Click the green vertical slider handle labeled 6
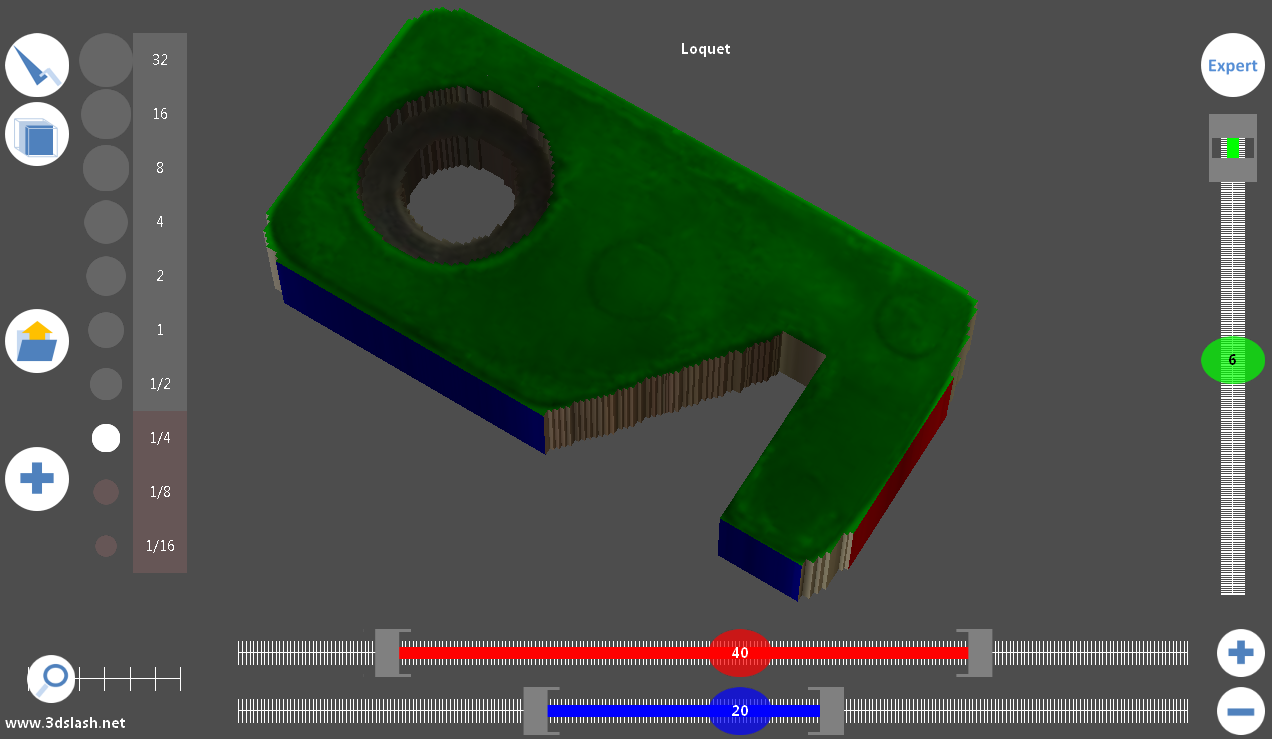 1232,360
